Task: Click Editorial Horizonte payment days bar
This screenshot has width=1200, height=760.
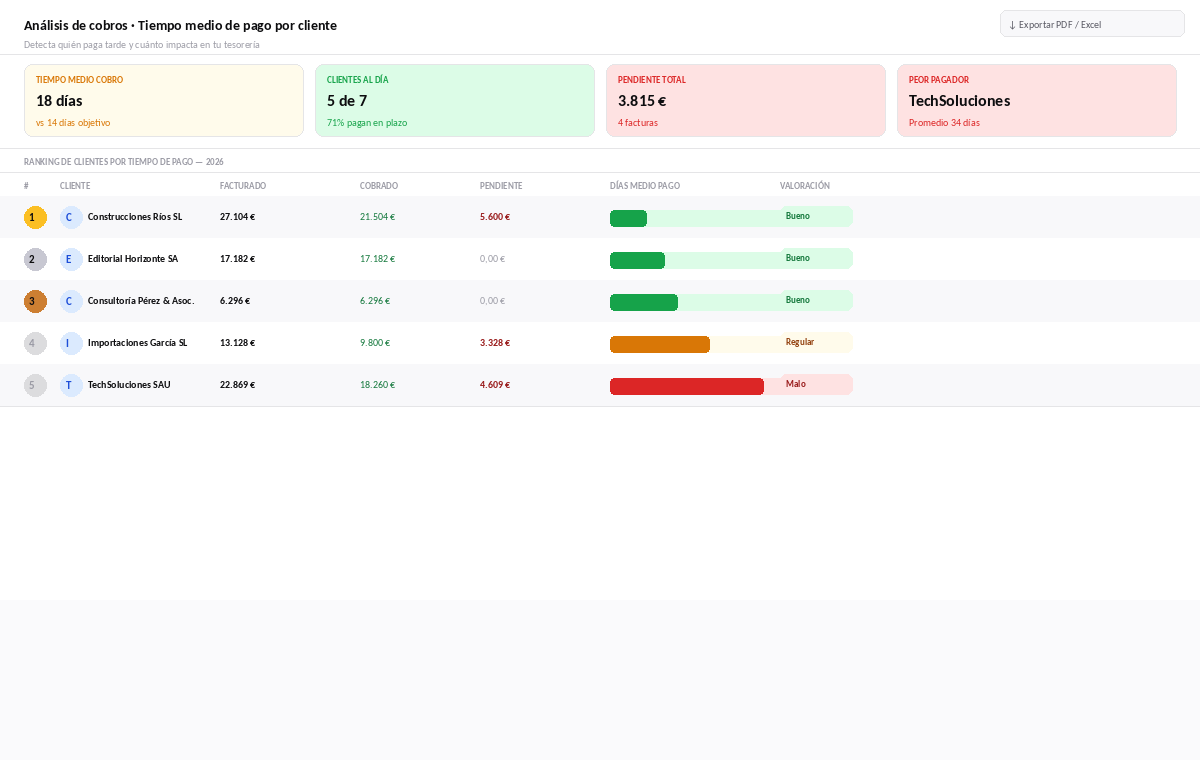Action: 637,261
